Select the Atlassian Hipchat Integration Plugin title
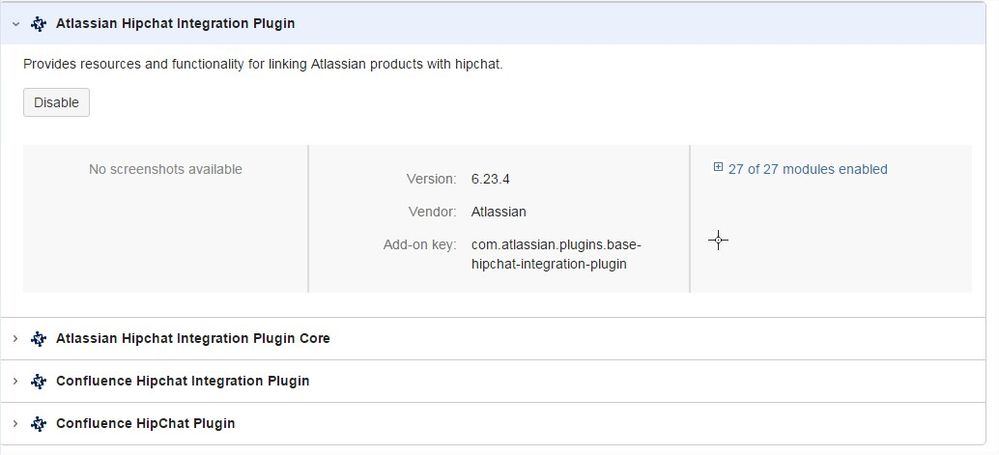This screenshot has height=455, width=999. [x=175, y=24]
